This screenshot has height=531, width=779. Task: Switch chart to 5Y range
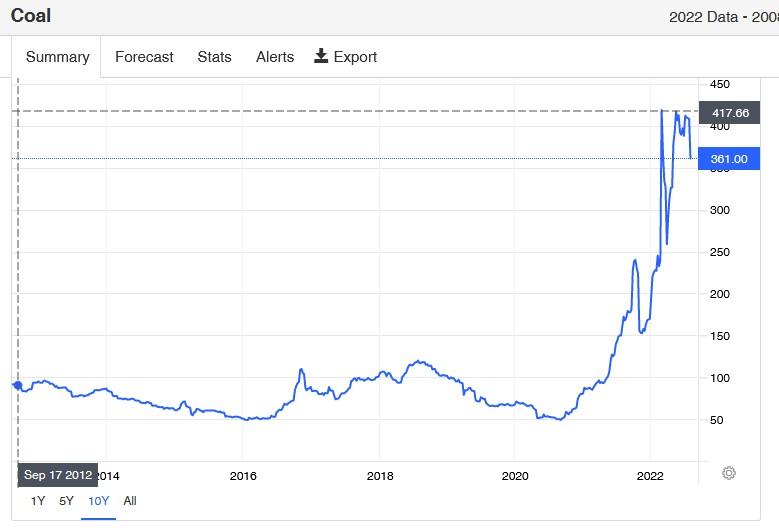click(x=66, y=501)
